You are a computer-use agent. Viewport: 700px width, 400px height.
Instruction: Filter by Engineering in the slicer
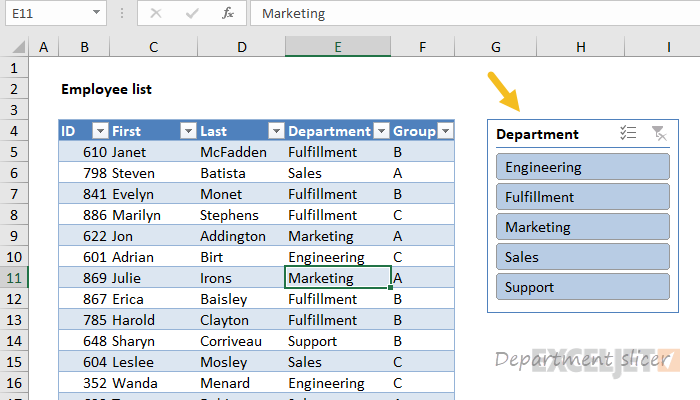(583, 167)
